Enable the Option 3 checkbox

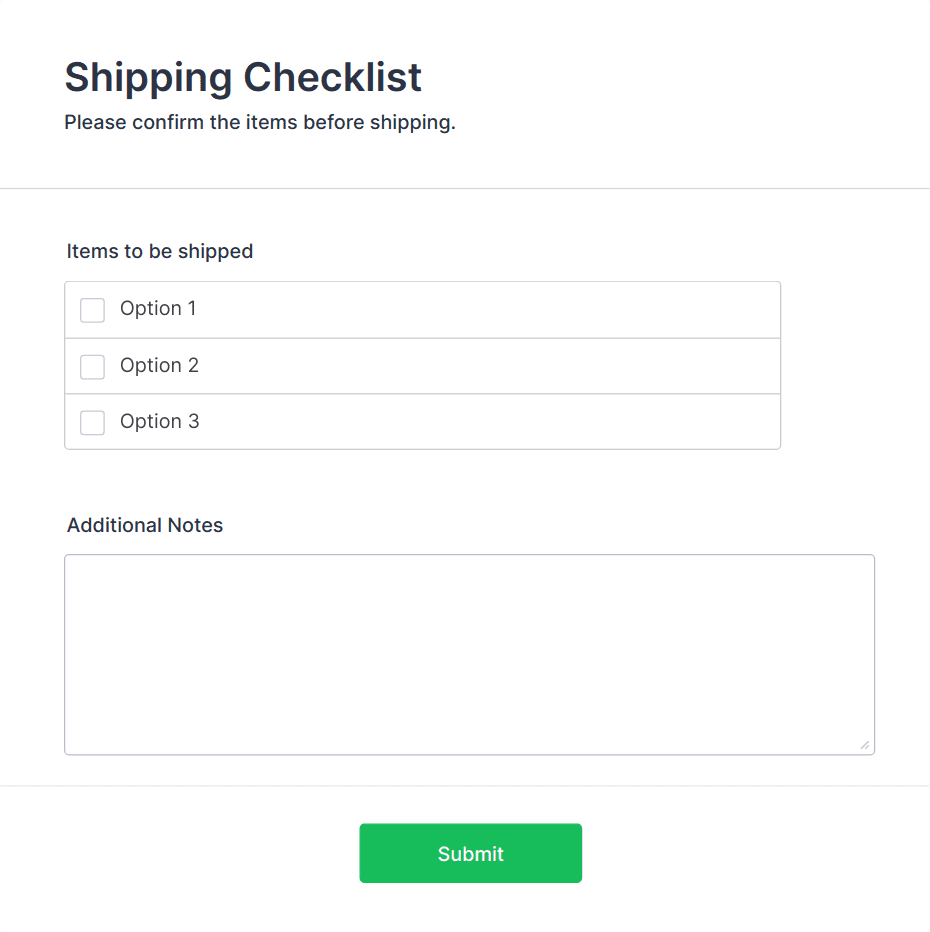pos(92,423)
